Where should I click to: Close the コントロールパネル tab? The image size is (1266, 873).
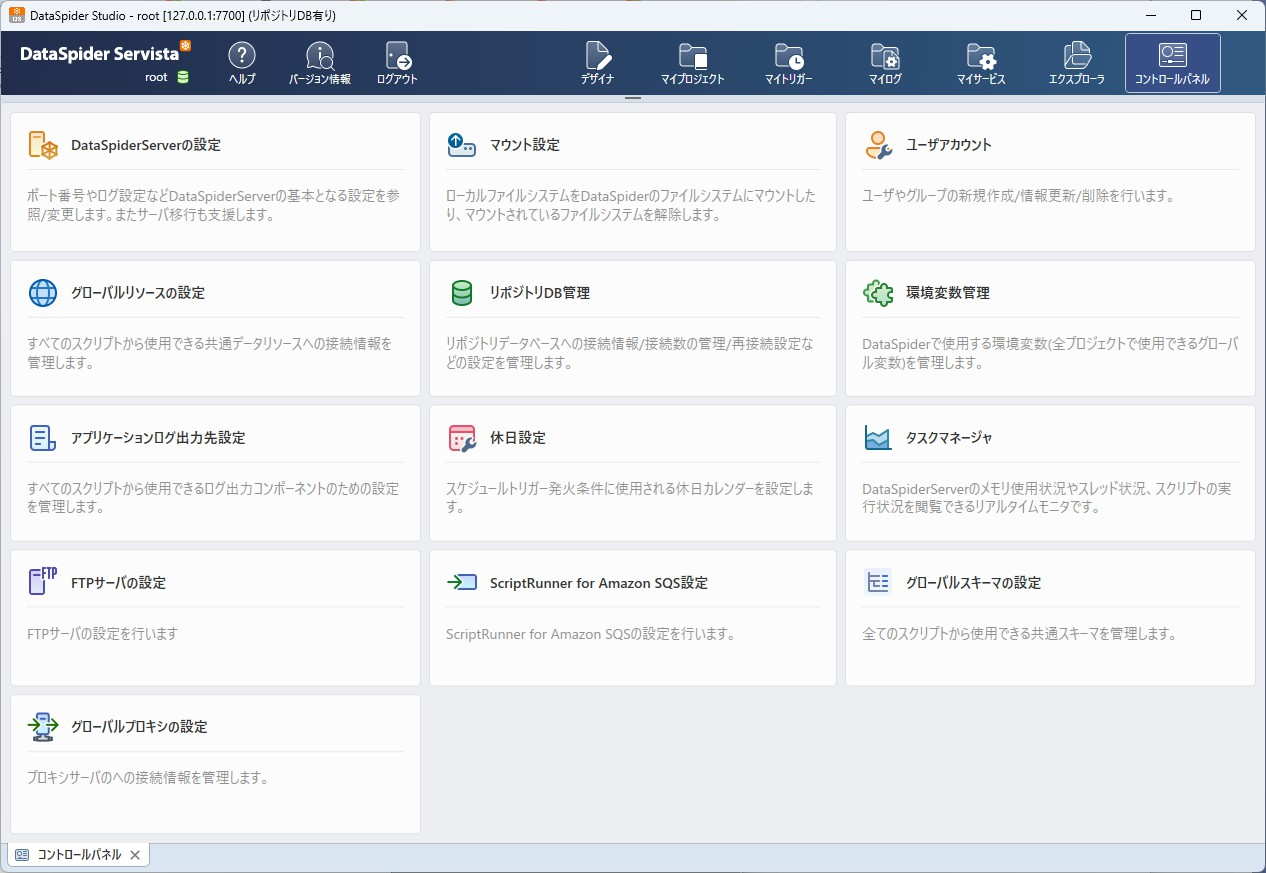[x=135, y=854]
